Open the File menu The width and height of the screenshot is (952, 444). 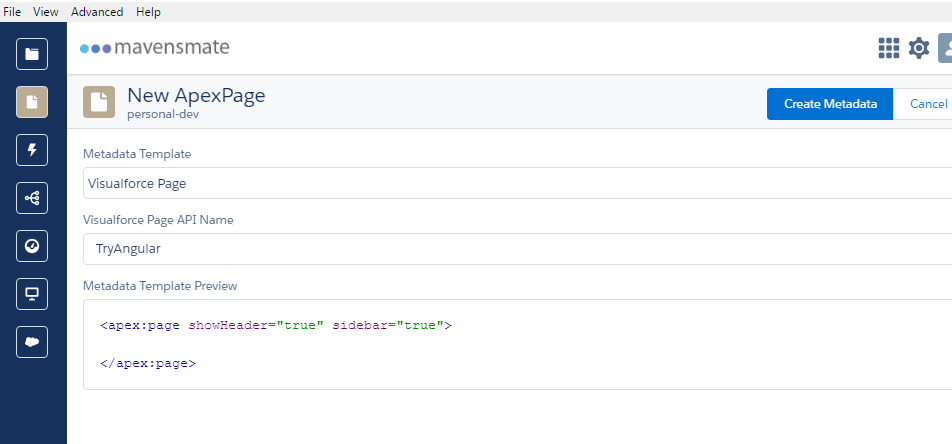pyautogui.click(x=12, y=12)
